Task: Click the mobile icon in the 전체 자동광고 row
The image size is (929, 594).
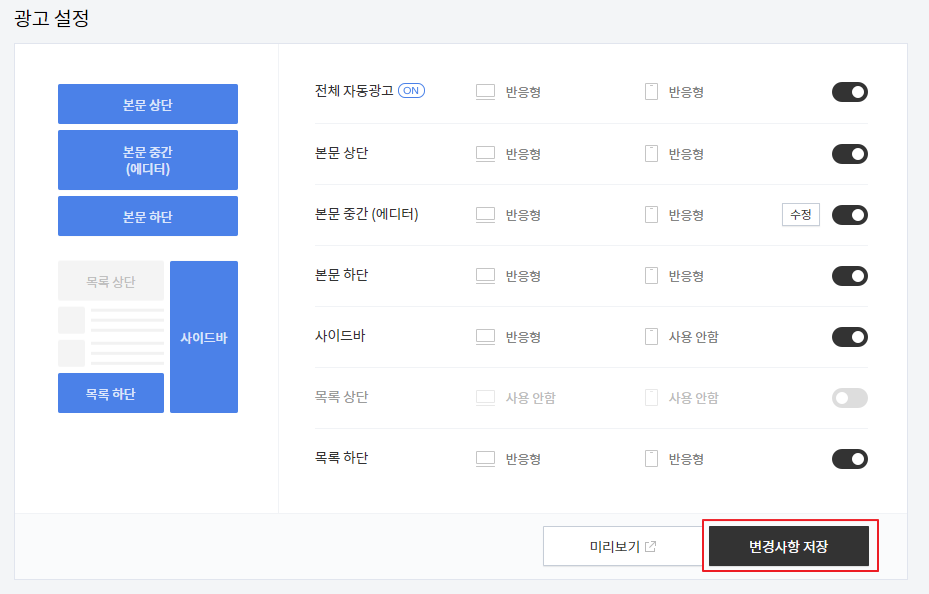Action: (x=649, y=90)
